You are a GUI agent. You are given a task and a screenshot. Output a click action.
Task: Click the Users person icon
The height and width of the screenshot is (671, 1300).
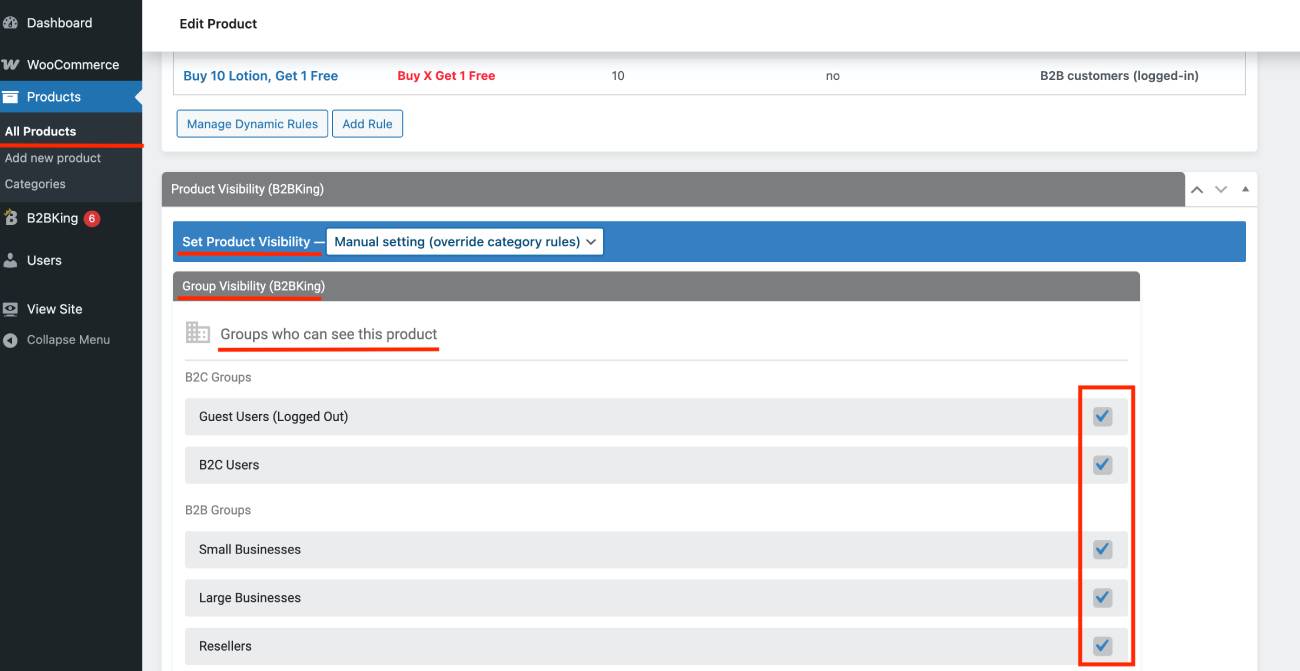(10, 260)
